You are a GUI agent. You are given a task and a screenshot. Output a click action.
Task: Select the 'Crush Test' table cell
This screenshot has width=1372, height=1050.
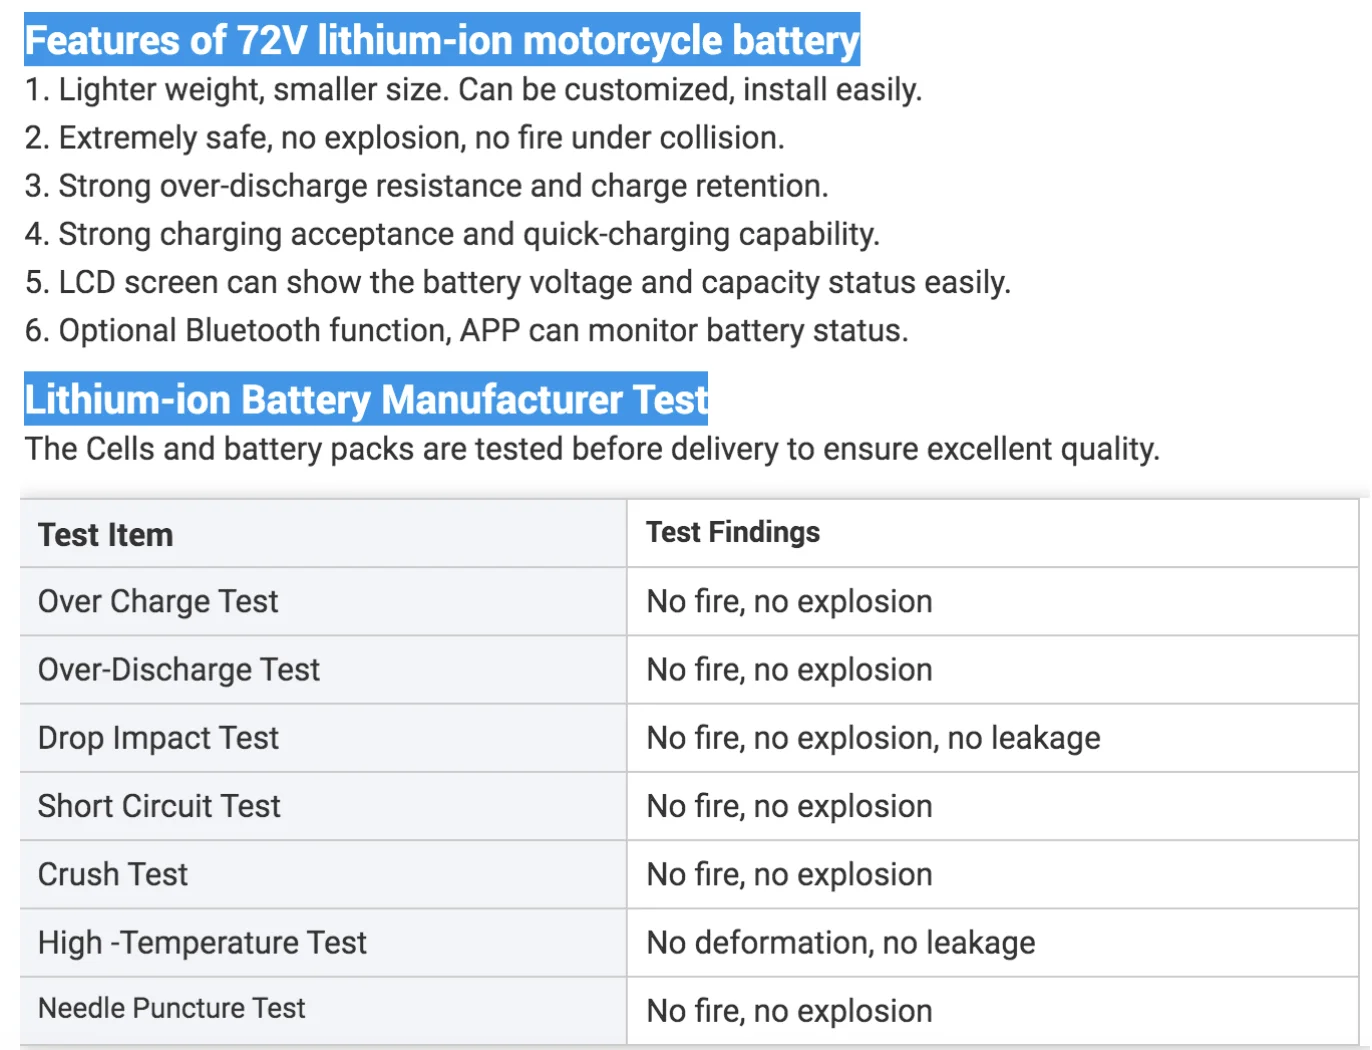(x=113, y=874)
